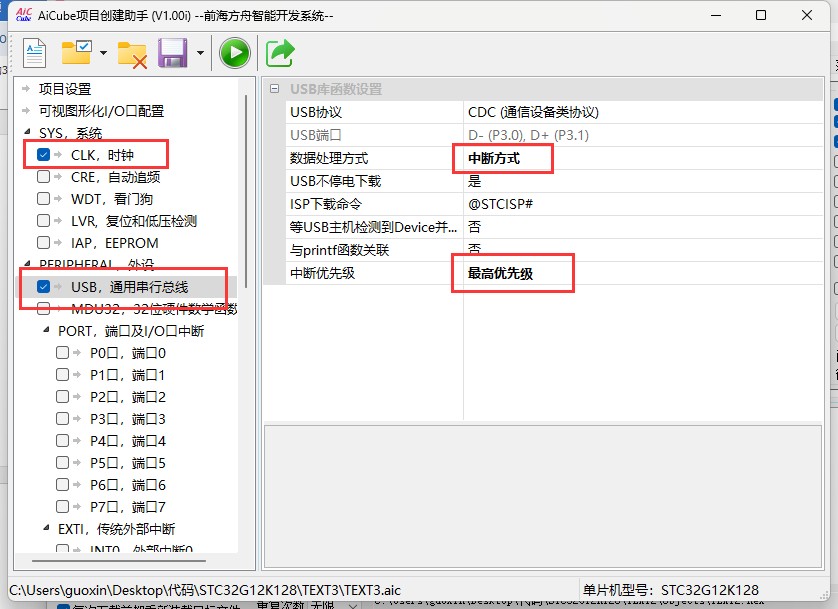
Task: Enable the P7口 checkbox
Action: [x=63, y=506]
